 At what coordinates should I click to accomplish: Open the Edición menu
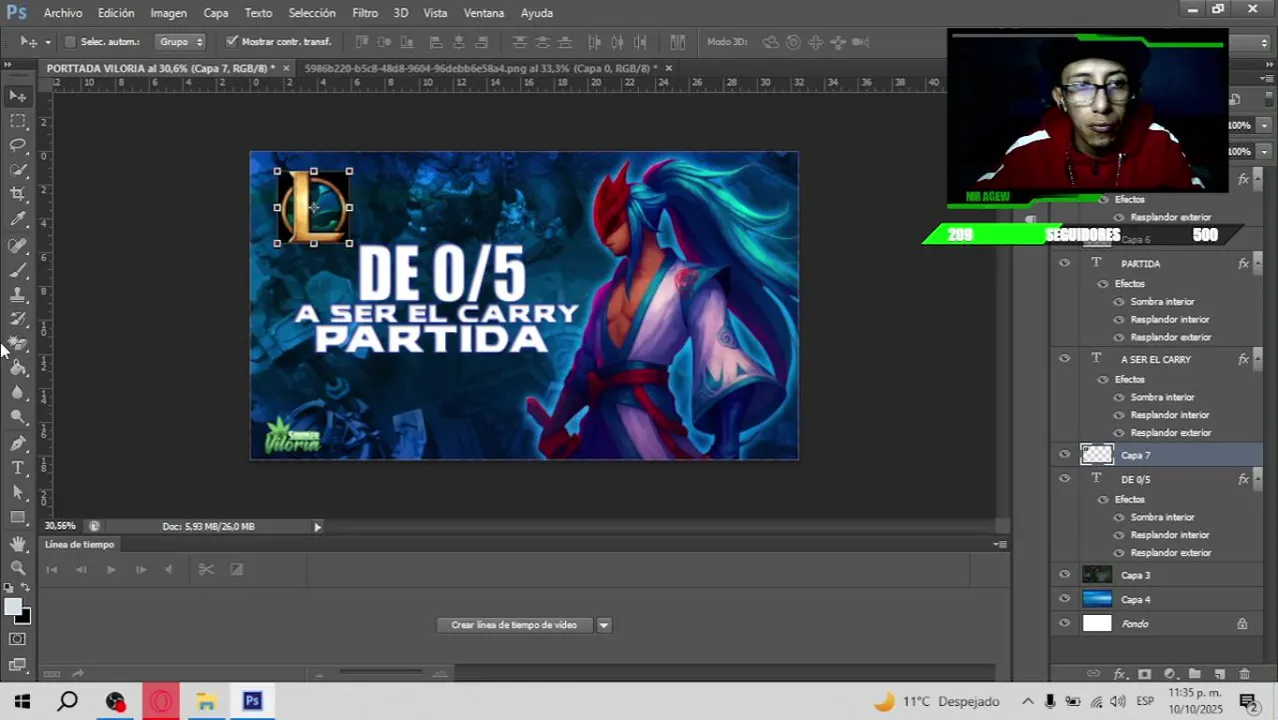pyautogui.click(x=116, y=13)
